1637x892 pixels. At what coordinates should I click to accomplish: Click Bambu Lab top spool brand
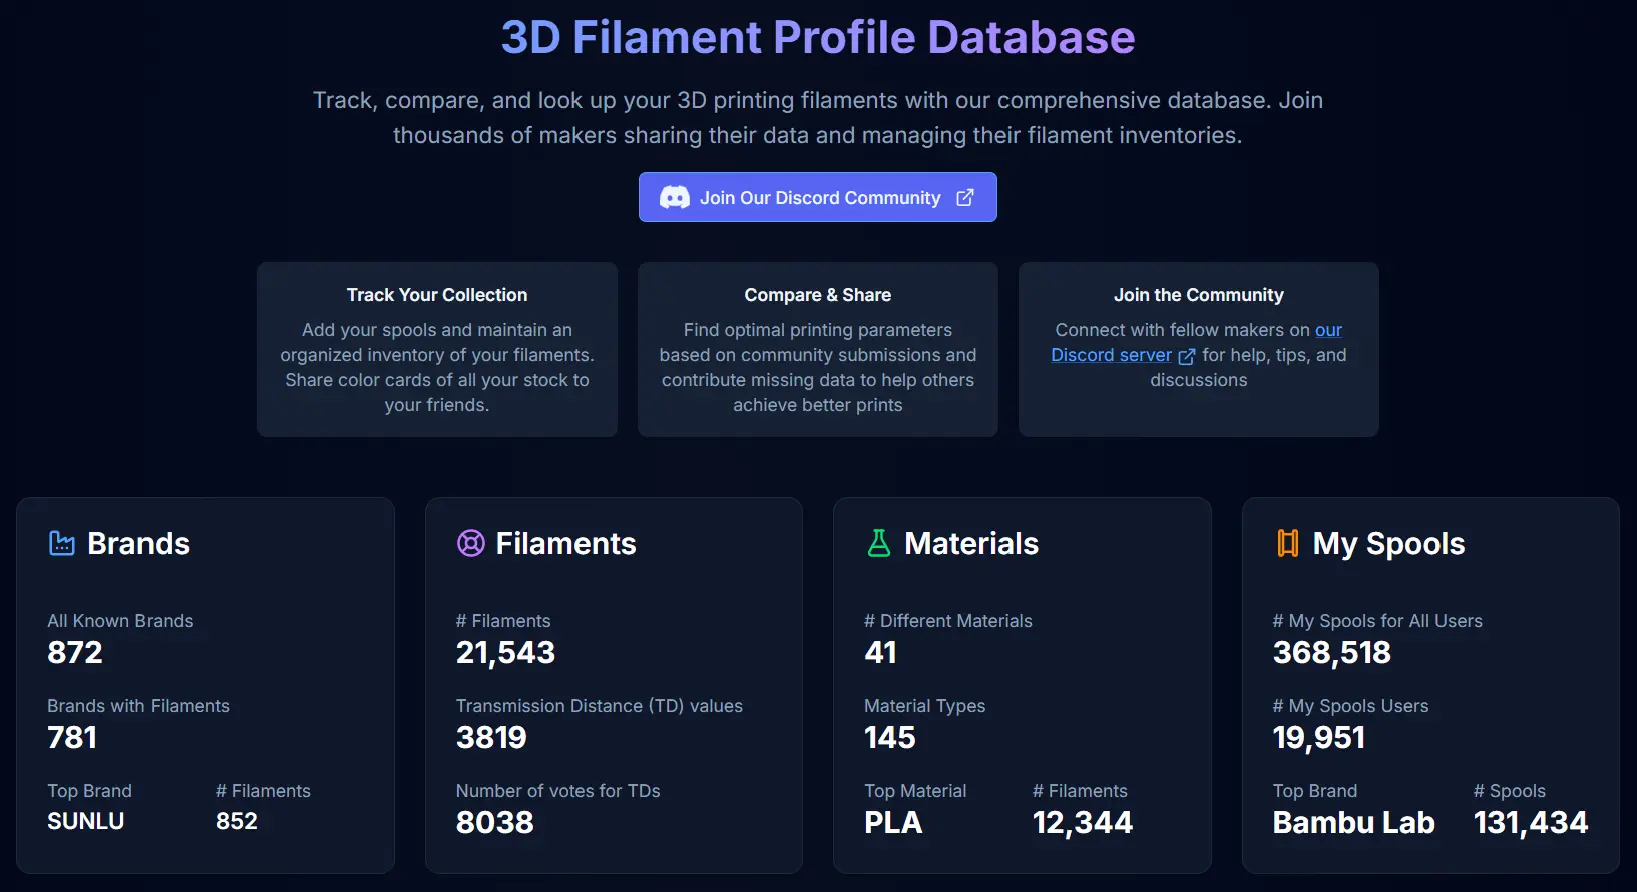[x=1353, y=822]
